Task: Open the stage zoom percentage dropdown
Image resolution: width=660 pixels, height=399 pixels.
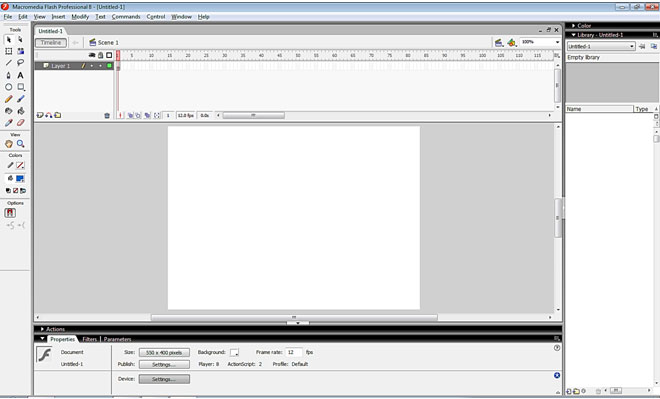Action: click(x=557, y=42)
